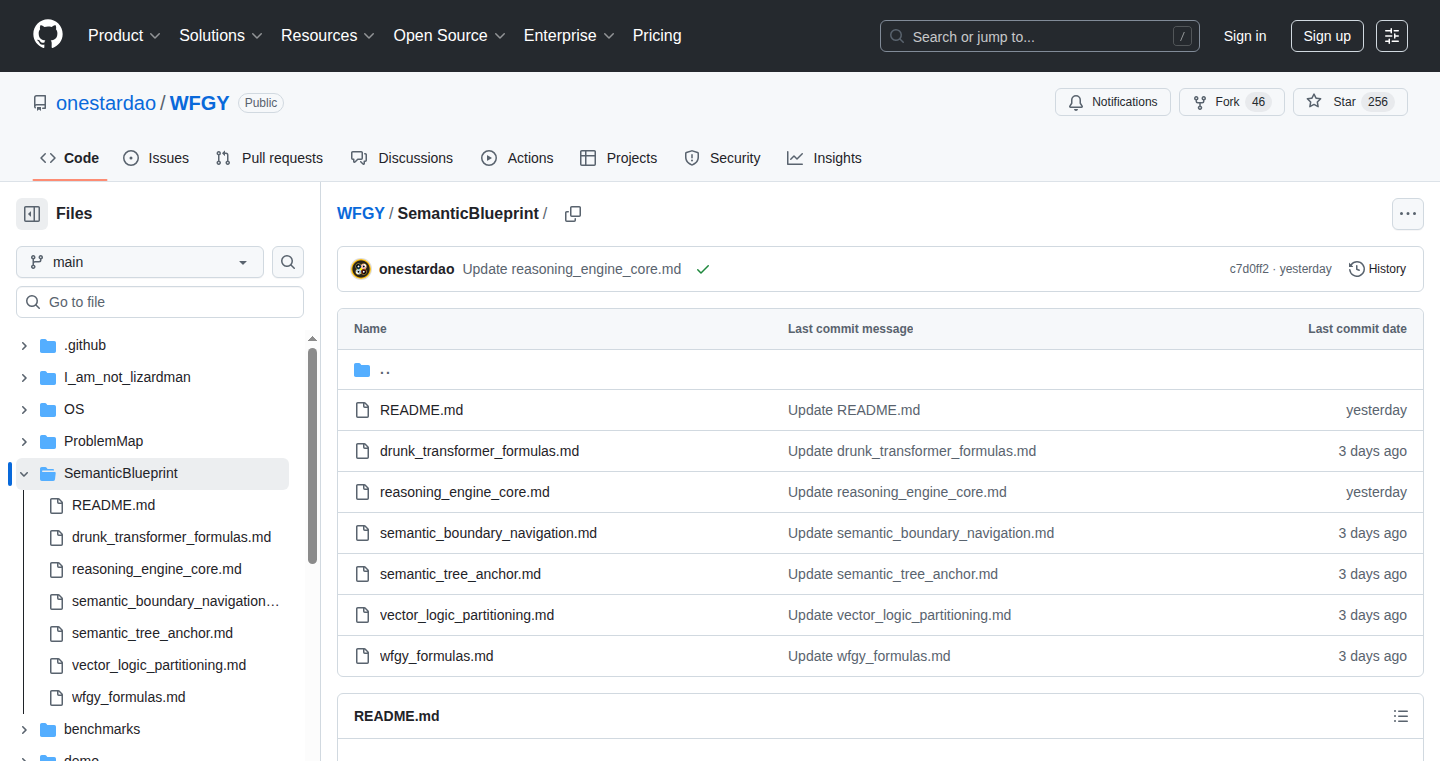Open the more options ellipsis button
Image resolution: width=1440 pixels, height=761 pixels.
[x=1408, y=214]
